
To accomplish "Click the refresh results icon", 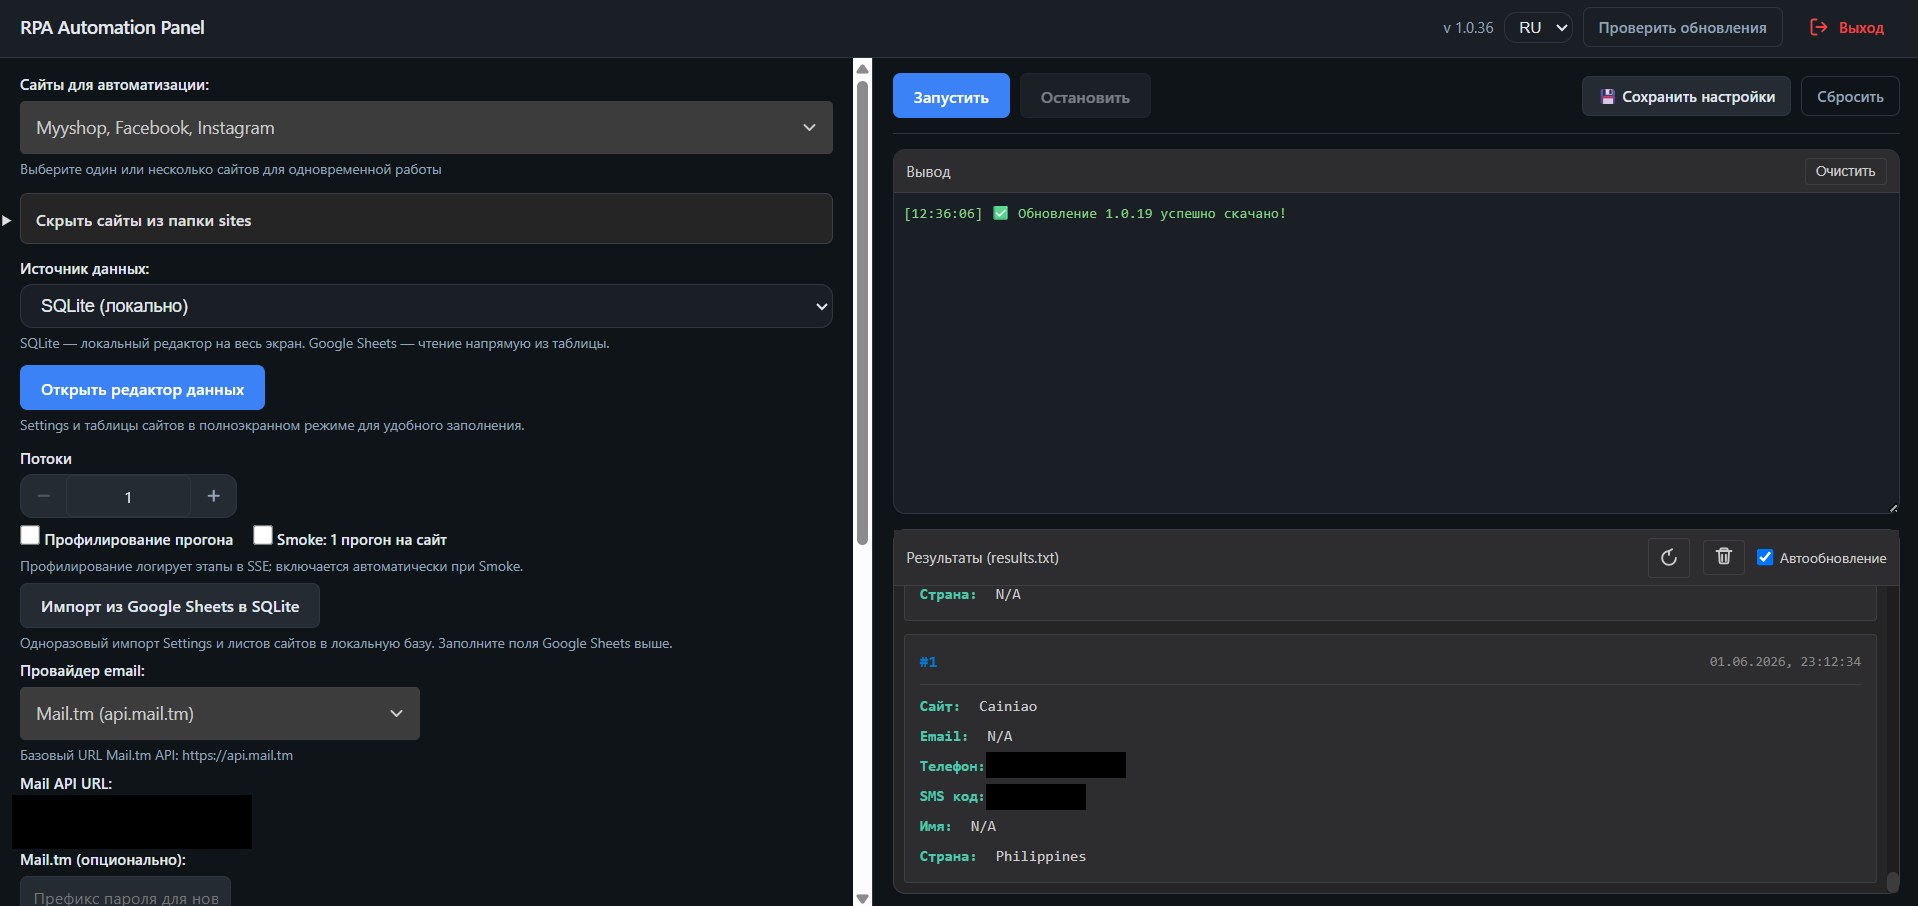I will (x=1668, y=557).
